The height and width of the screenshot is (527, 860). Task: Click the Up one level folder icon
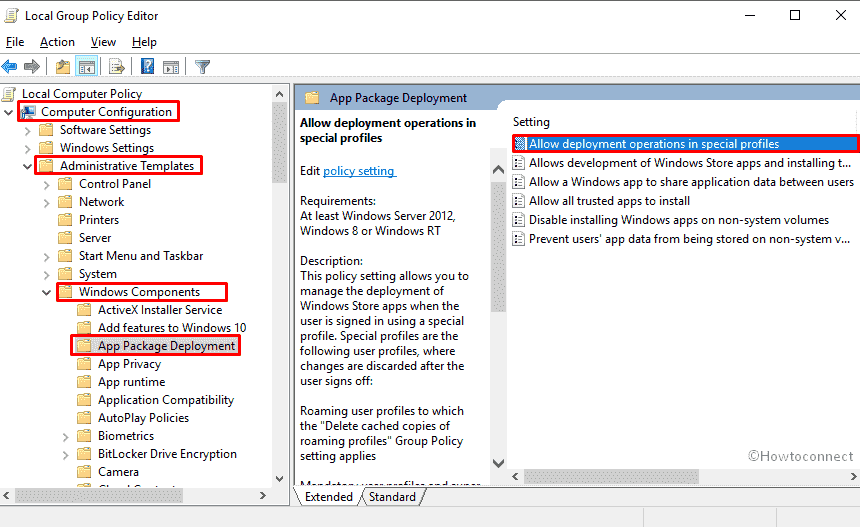[x=63, y=67]
